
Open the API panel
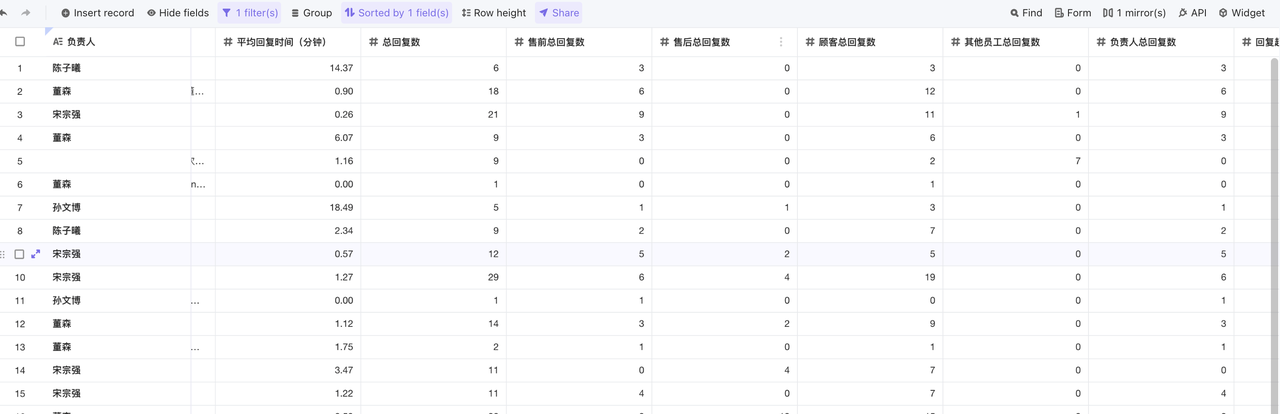point(1192,13)
